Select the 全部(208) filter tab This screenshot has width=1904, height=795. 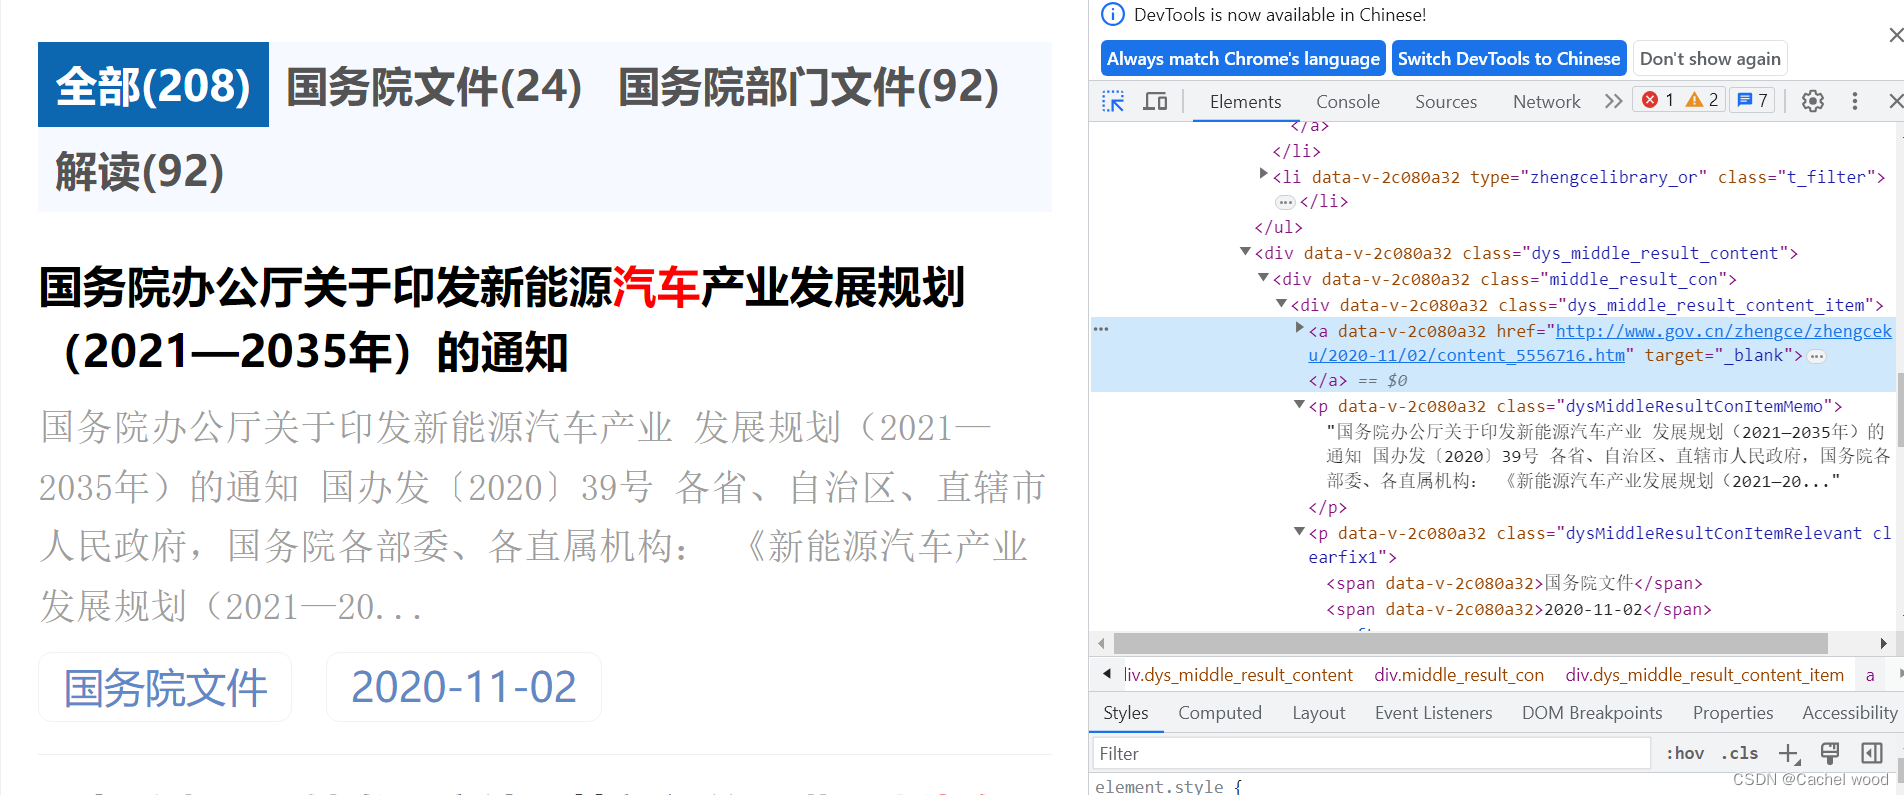point(153,85)
